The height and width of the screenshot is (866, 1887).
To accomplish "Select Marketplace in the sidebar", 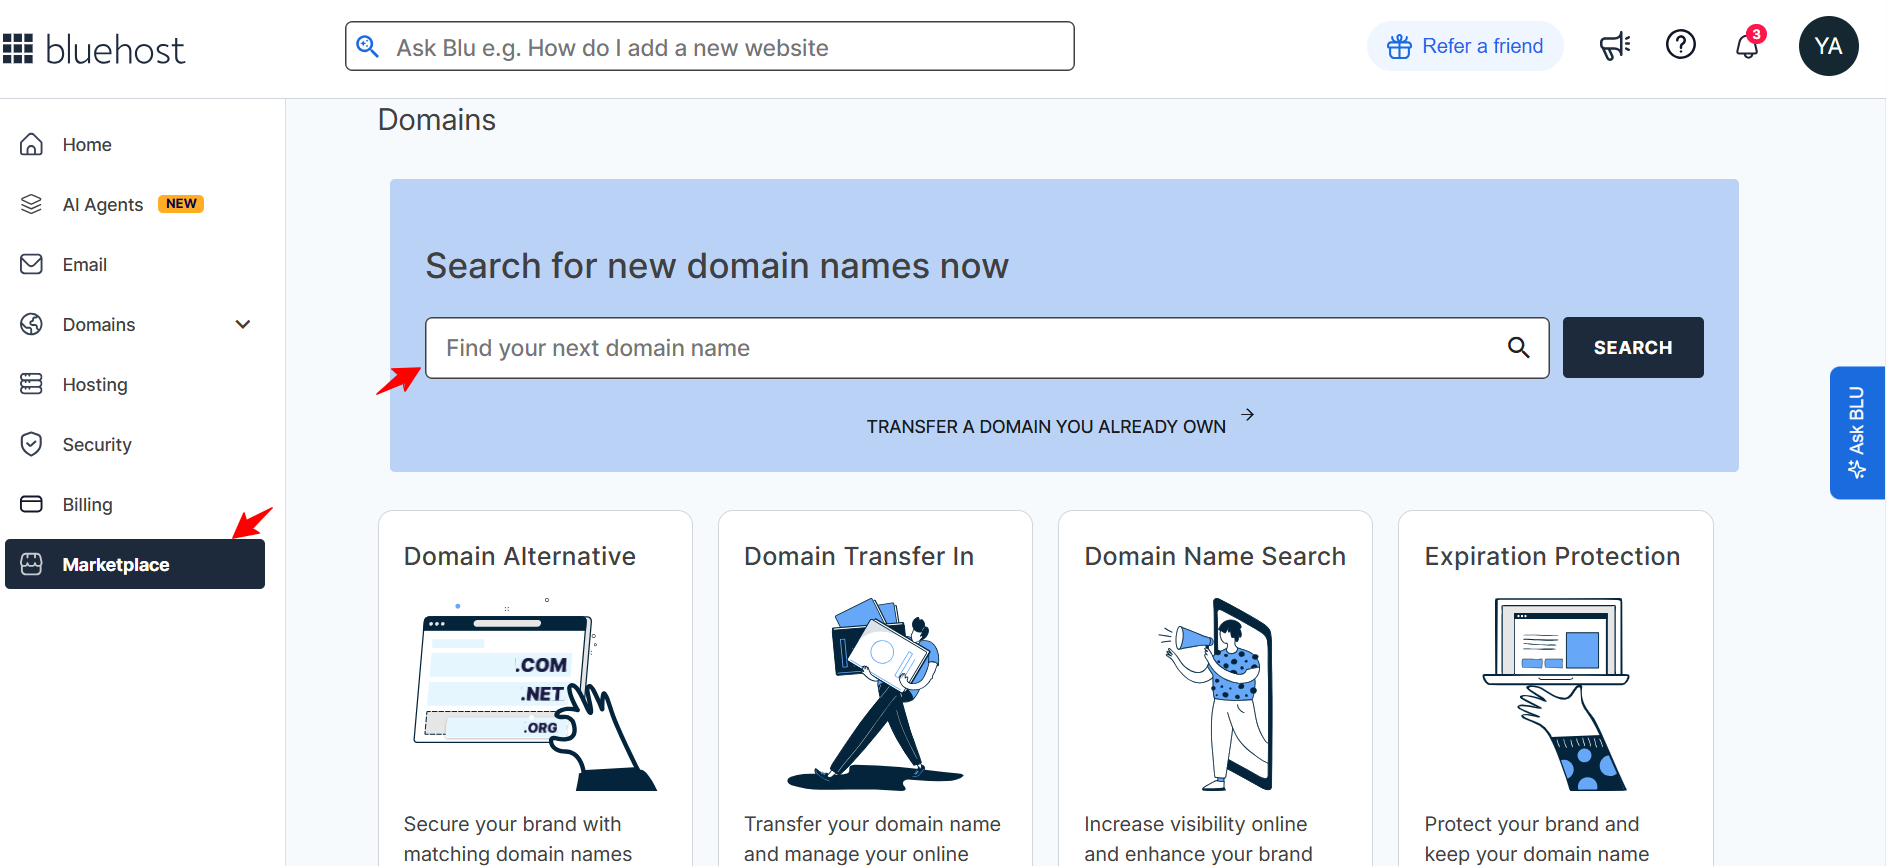I will 135,564.
